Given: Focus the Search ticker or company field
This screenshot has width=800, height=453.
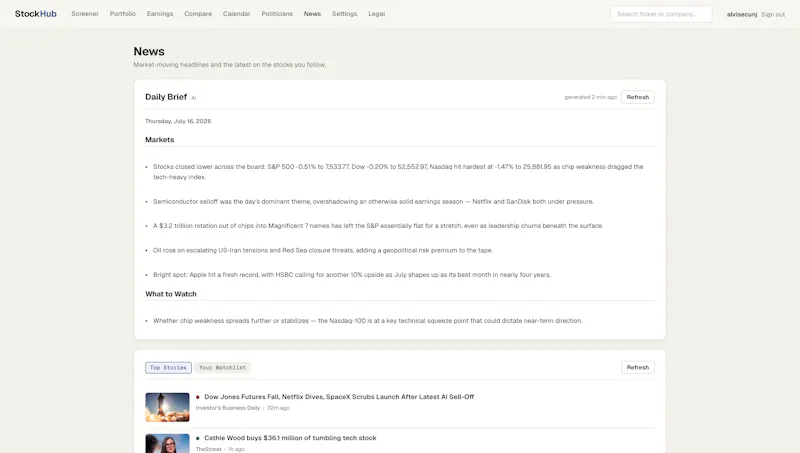Looking at the screenshot, I should (x=661, y=14).
